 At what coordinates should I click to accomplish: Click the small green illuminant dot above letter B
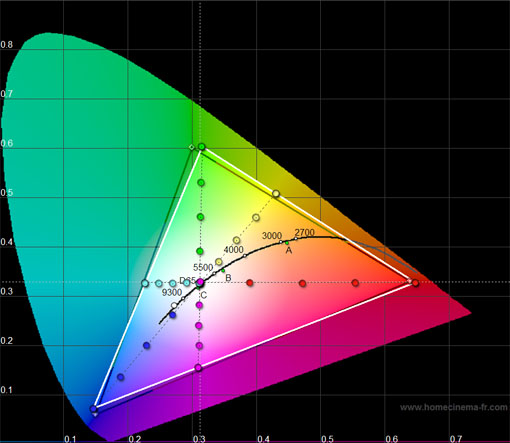pos(223,271)
